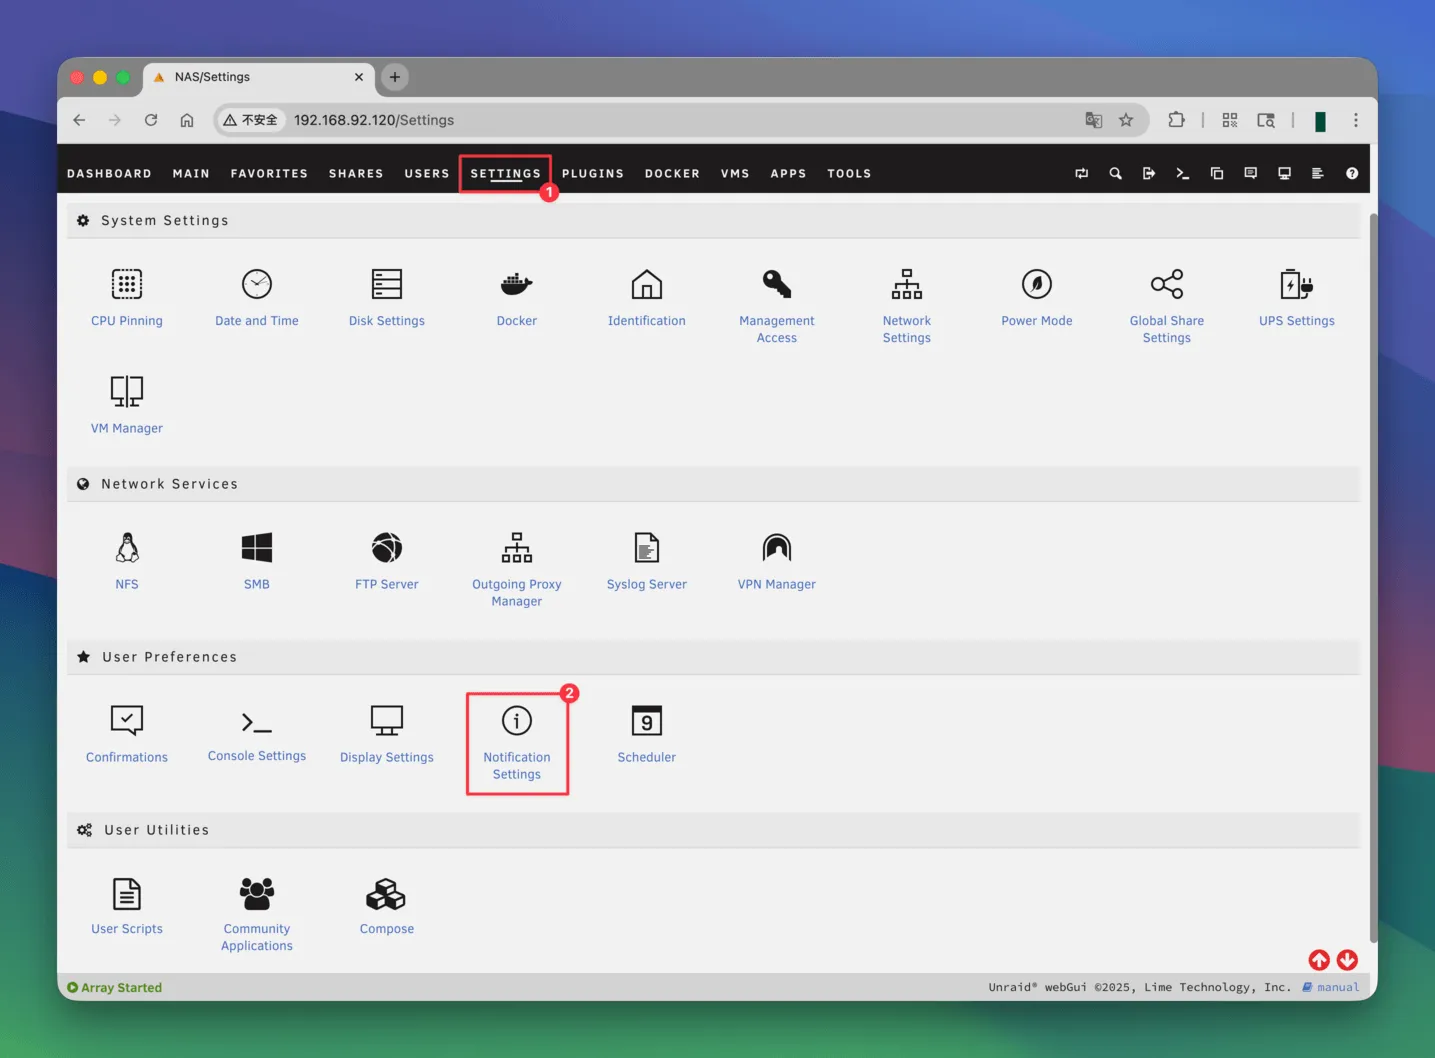Bookmark this page with the star
This screenshot has width=1435, height=1058.
coord(1126,120)
